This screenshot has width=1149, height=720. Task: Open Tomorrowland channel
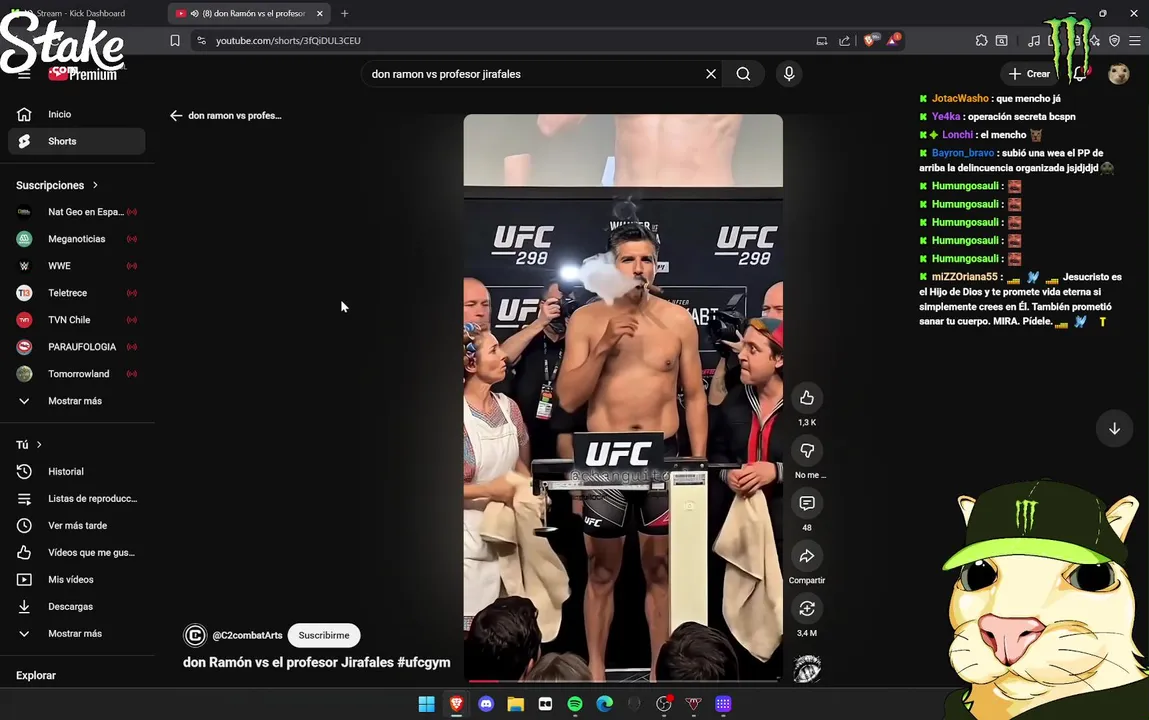pos(76,374)
